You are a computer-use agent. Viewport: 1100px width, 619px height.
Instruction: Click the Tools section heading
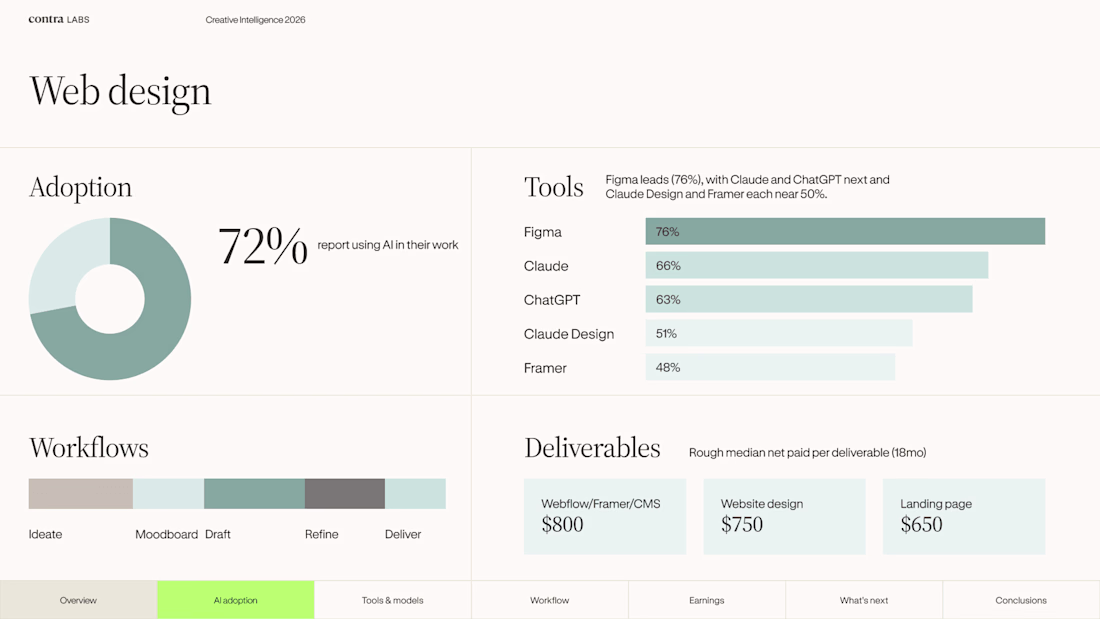554,187
